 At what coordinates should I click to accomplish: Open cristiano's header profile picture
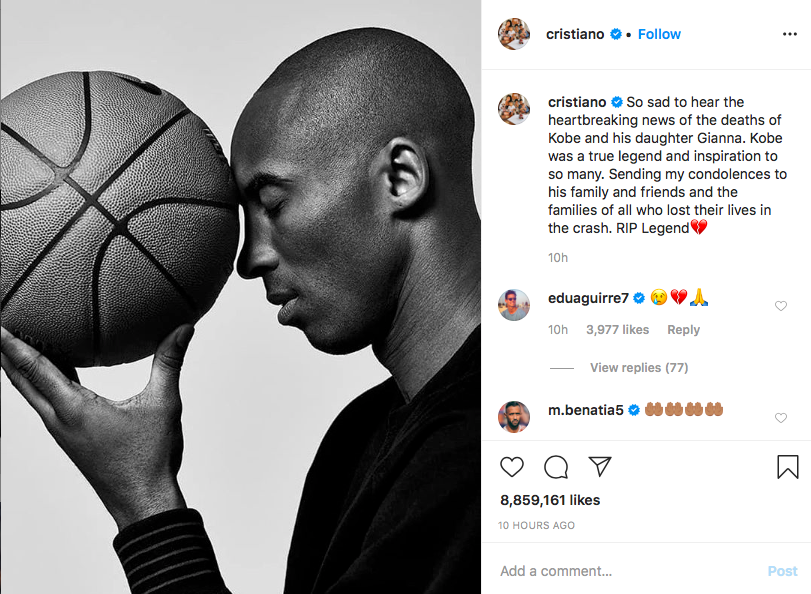point(514,34)
